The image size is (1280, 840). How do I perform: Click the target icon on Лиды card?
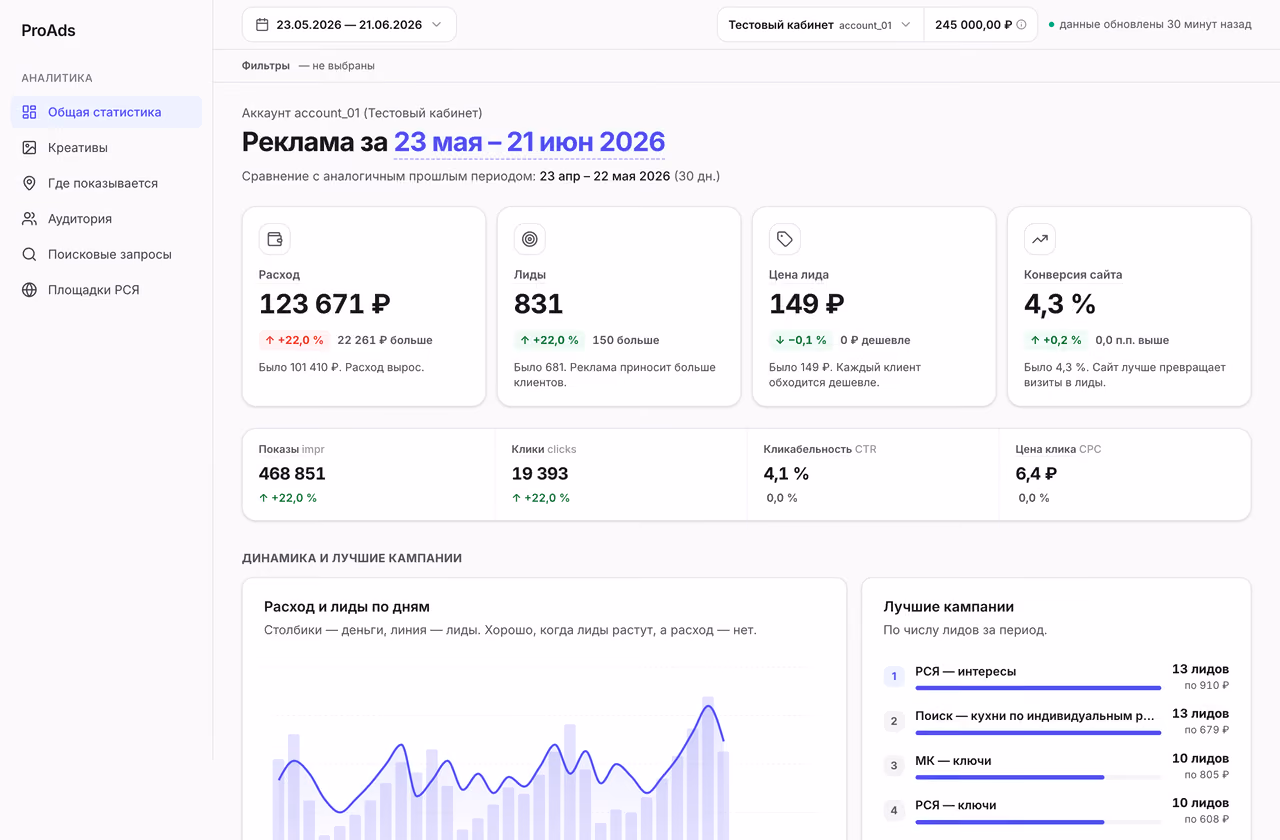pos(529,239)
